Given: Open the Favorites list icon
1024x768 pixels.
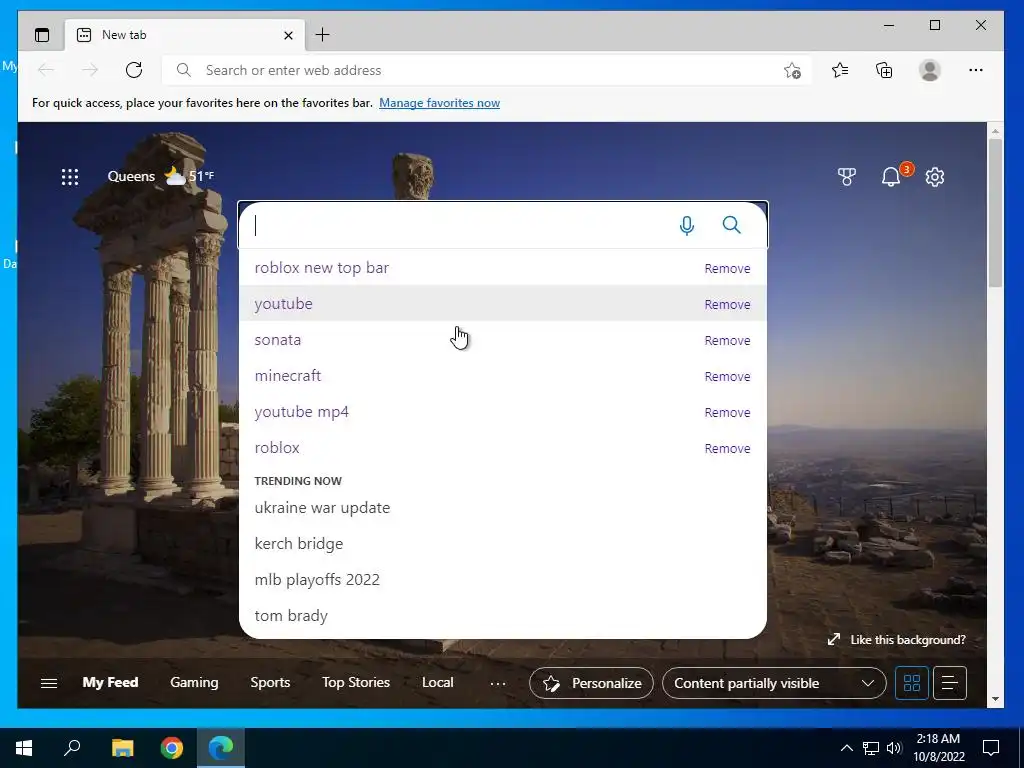Looking at the screenshot, I should pos(840,70).
